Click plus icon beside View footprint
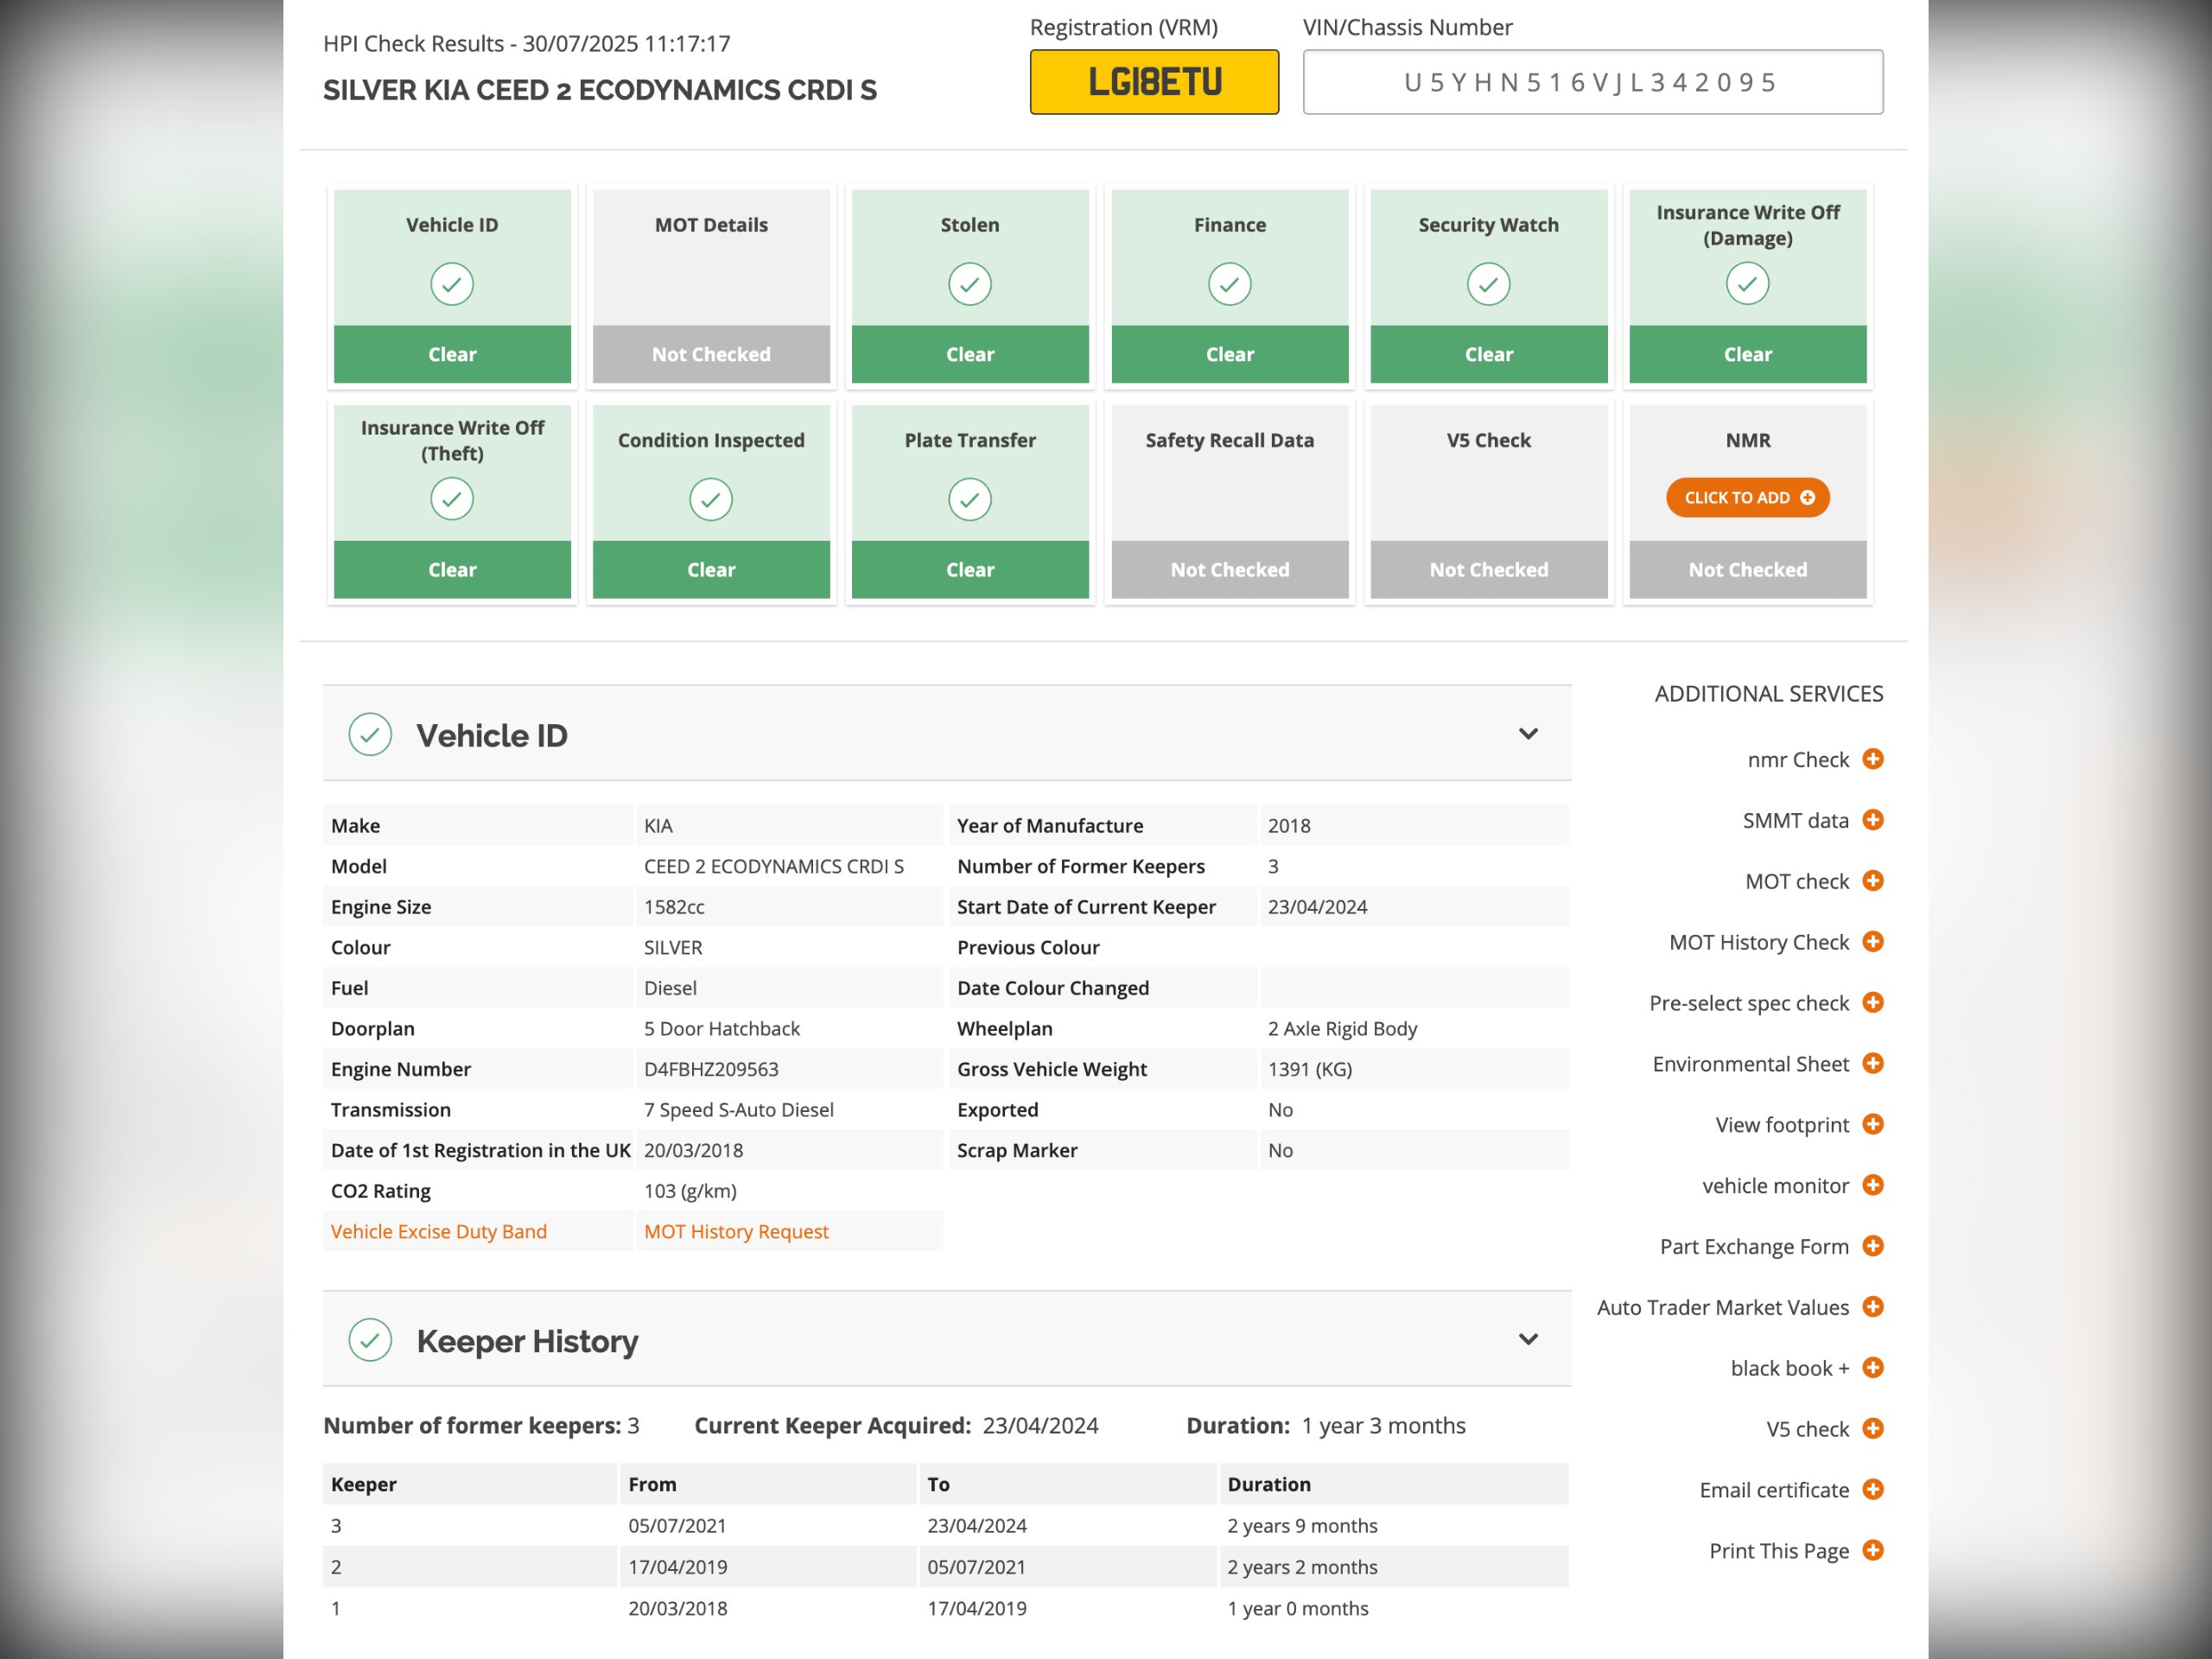Image resolution: width=2212 pixels, height=1659 pixels. (x=1873, y=1124)
